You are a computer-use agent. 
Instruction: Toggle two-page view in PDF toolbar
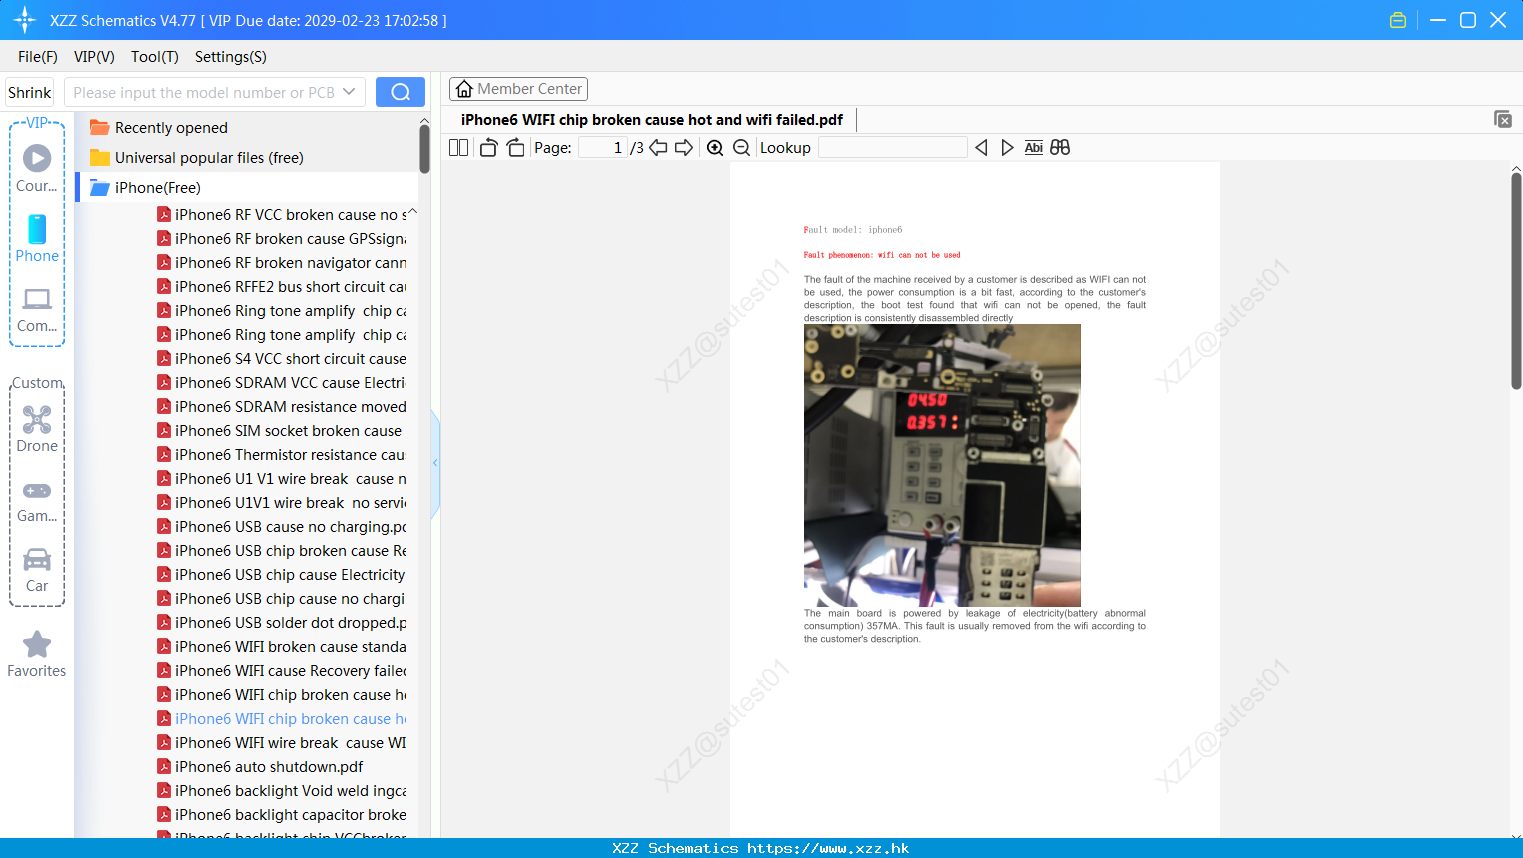point(458,148)
